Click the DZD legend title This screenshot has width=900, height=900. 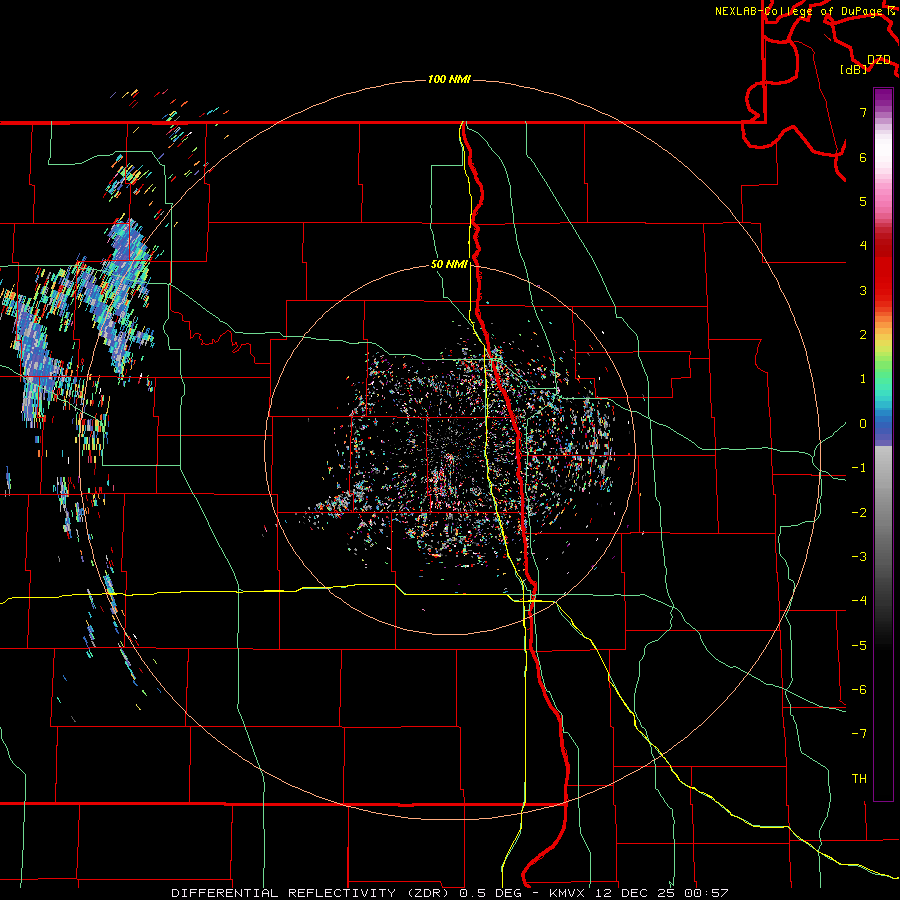(x=879, y=60)
